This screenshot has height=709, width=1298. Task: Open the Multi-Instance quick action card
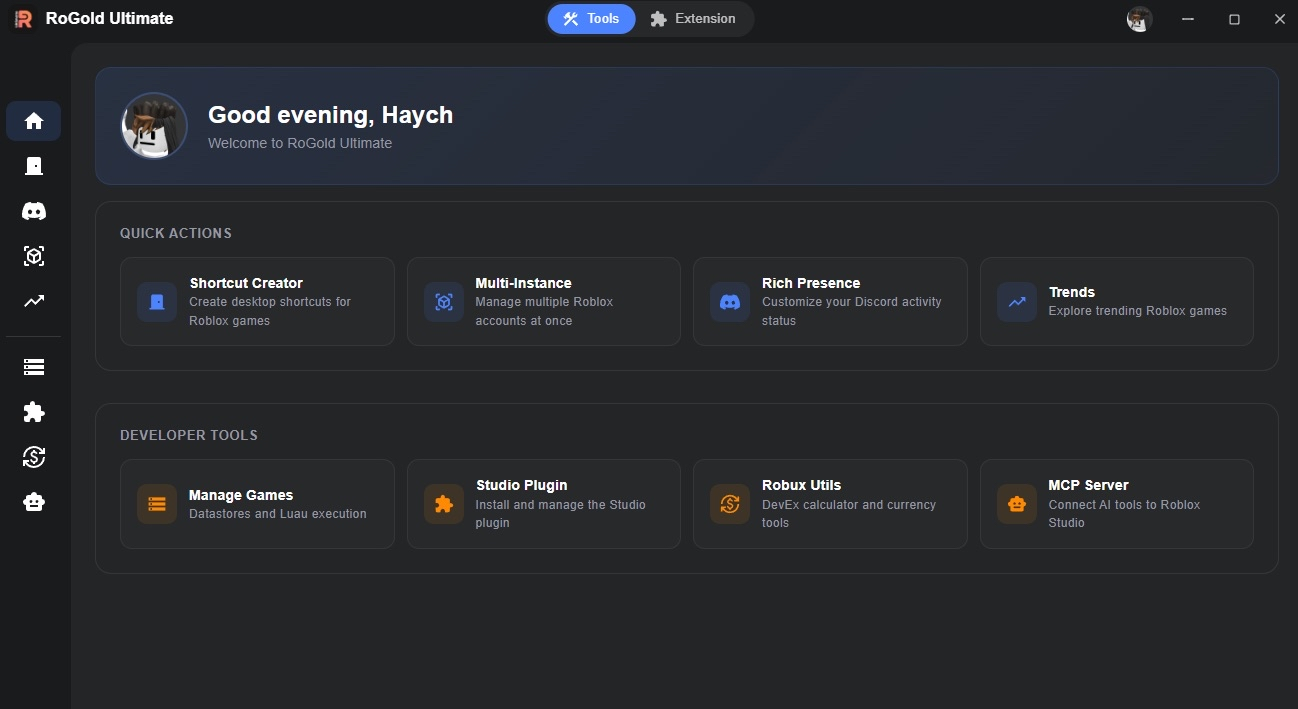pyautogui.click(x=543, y=302)
